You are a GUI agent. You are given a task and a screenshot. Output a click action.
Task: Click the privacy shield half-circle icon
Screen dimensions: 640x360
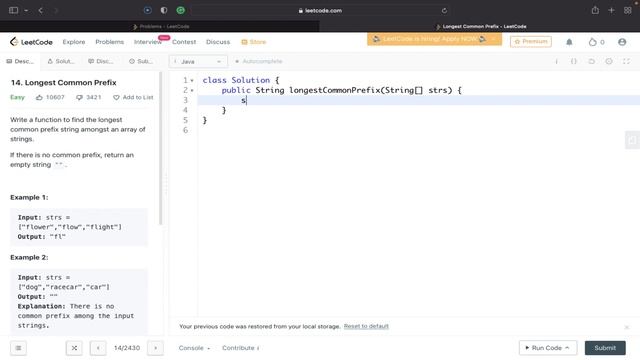click(x=164, y=10)
